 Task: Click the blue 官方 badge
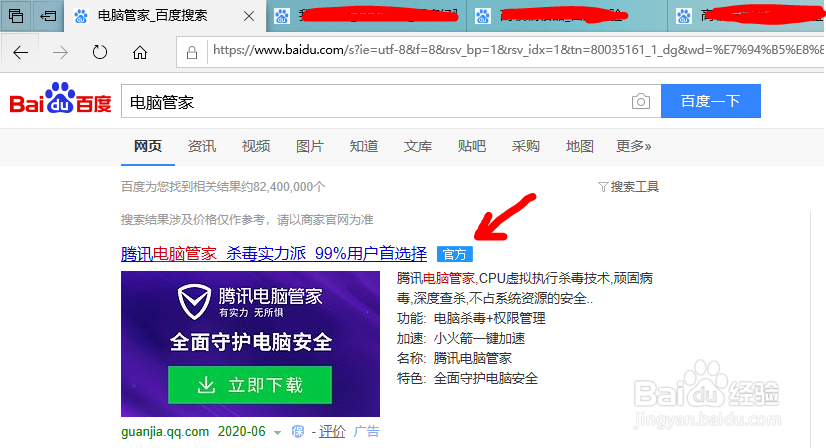455,254
